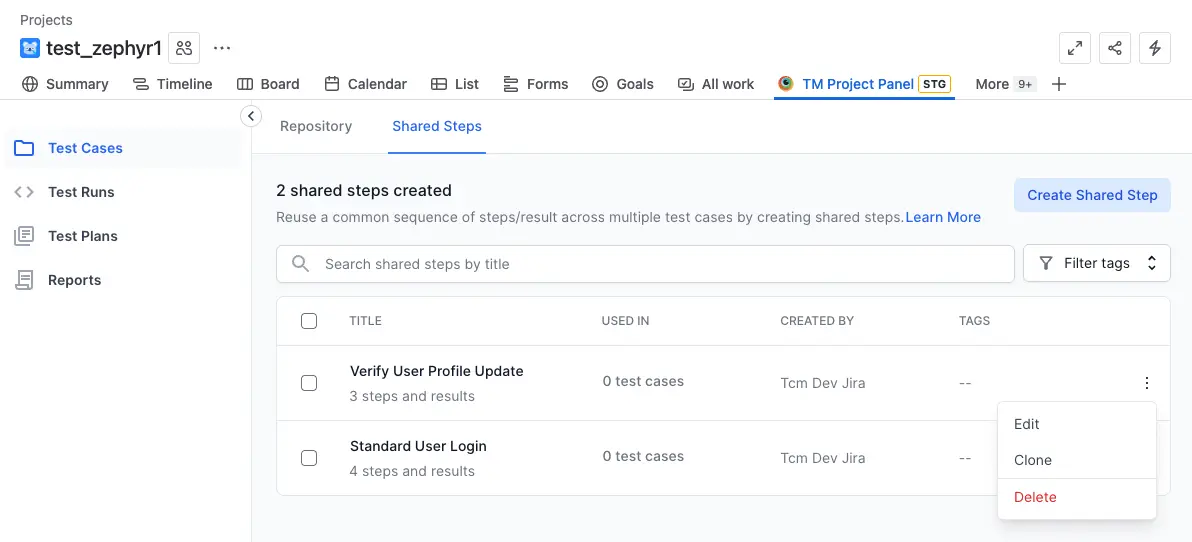Click the share icon in header
Image resolution: width=1192 pixels, height=542 pixels.
tap(1115, 48)
